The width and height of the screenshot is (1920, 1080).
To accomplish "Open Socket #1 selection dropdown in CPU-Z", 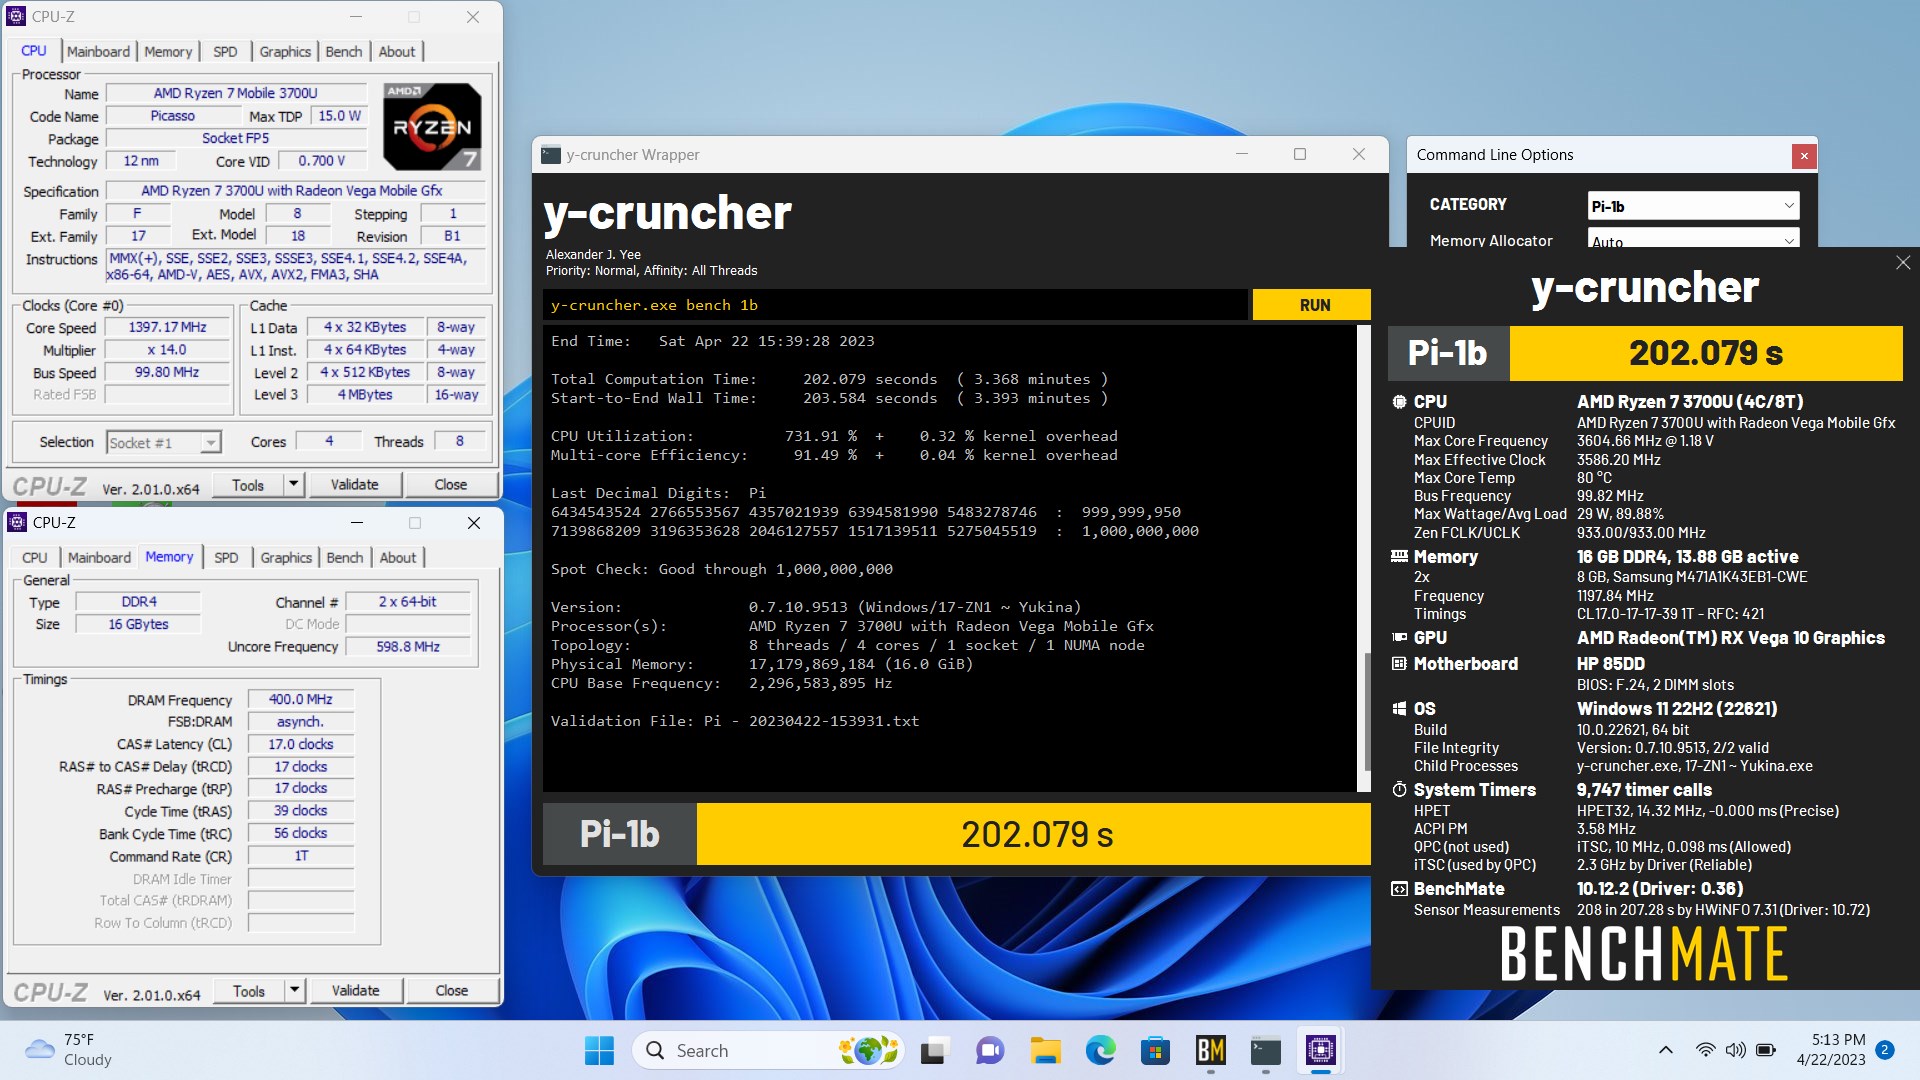I will click(163, 442).
